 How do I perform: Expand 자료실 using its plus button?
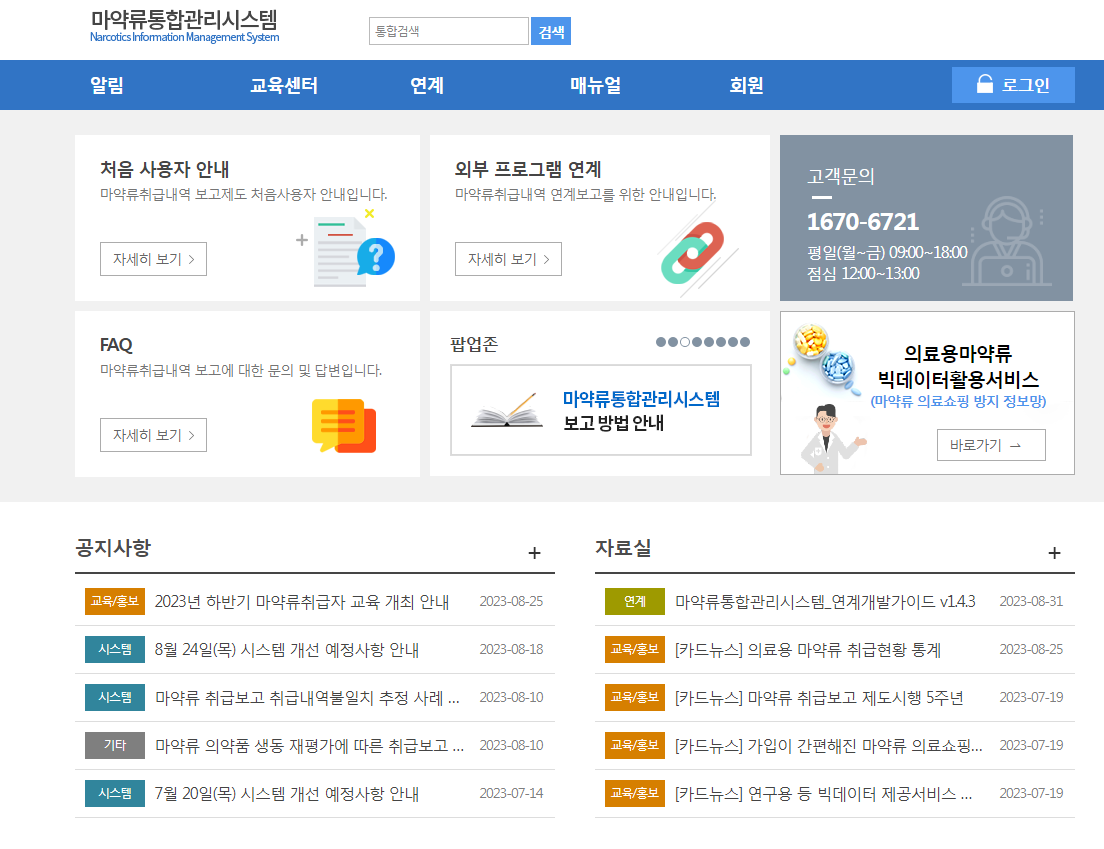1053,552
